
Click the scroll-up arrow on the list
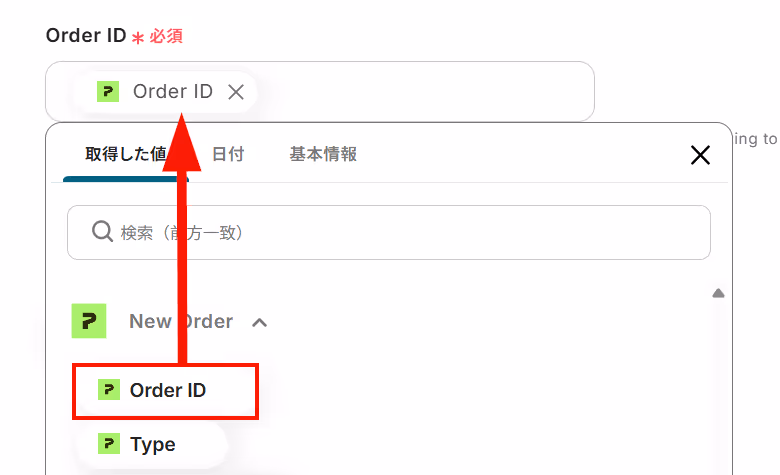718,293
